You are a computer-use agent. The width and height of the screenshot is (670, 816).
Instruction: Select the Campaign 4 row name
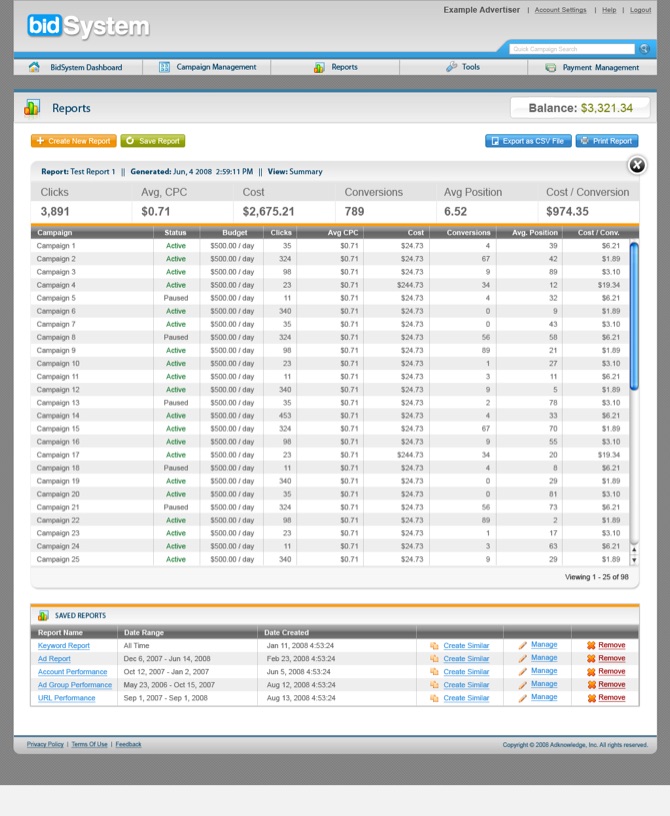point(56,285)
